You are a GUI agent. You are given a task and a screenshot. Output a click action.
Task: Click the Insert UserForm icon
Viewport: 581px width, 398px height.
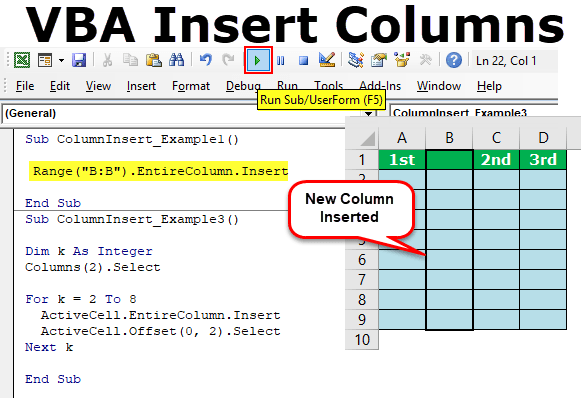(45, 60)
